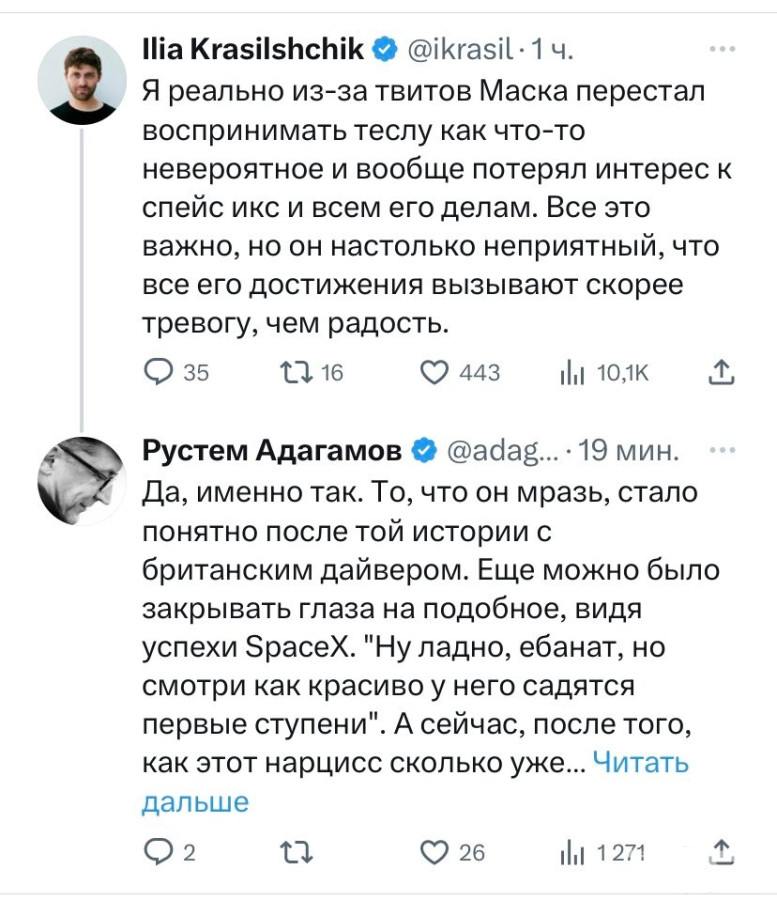Share Ilia Krasilshchik's tweet

pos(718,373)
